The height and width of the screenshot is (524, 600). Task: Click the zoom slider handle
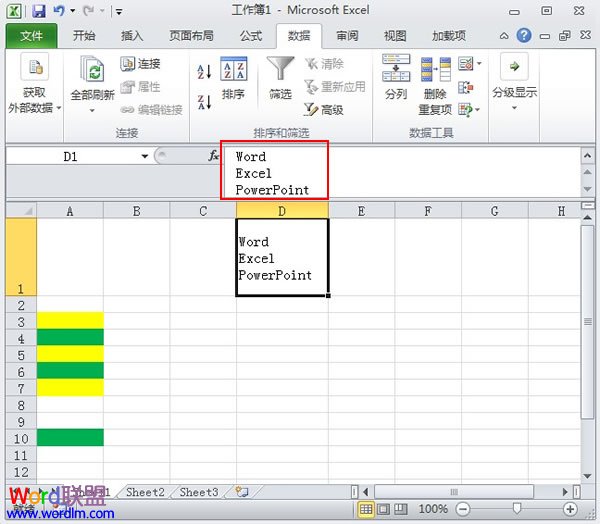click(x=517, y=508)
